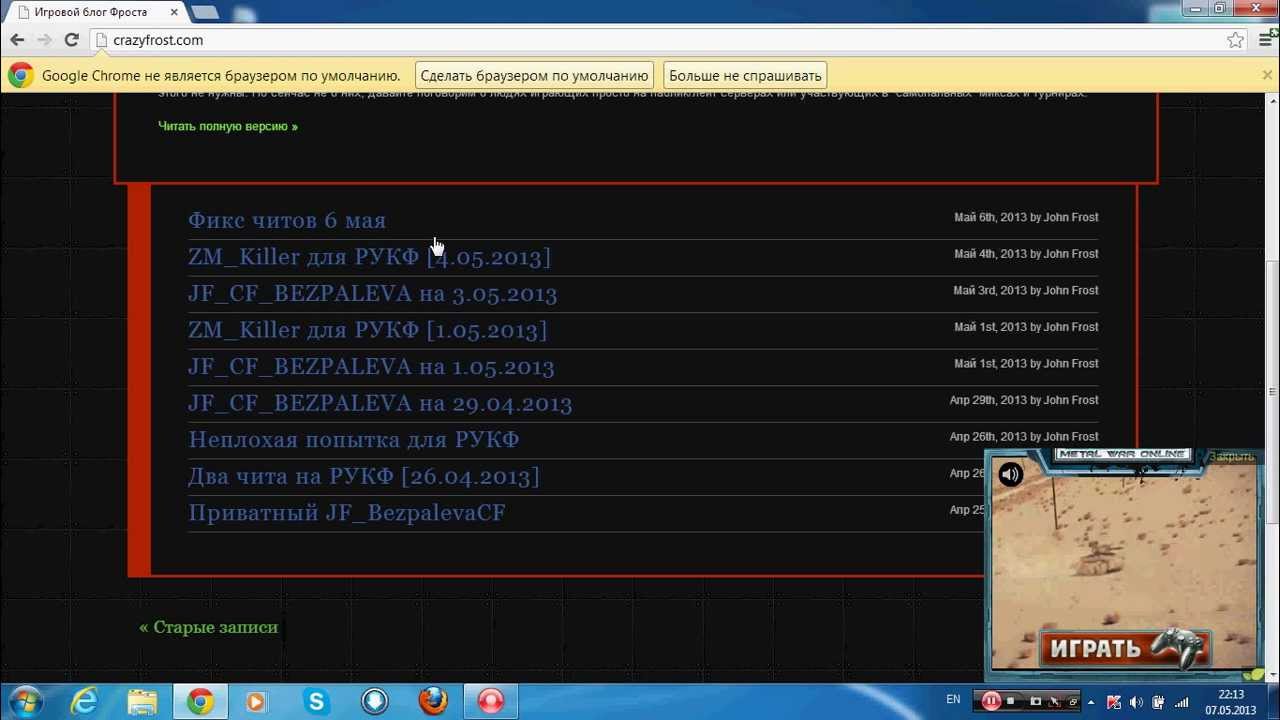Launch Firefox from the taskbar

433,702
